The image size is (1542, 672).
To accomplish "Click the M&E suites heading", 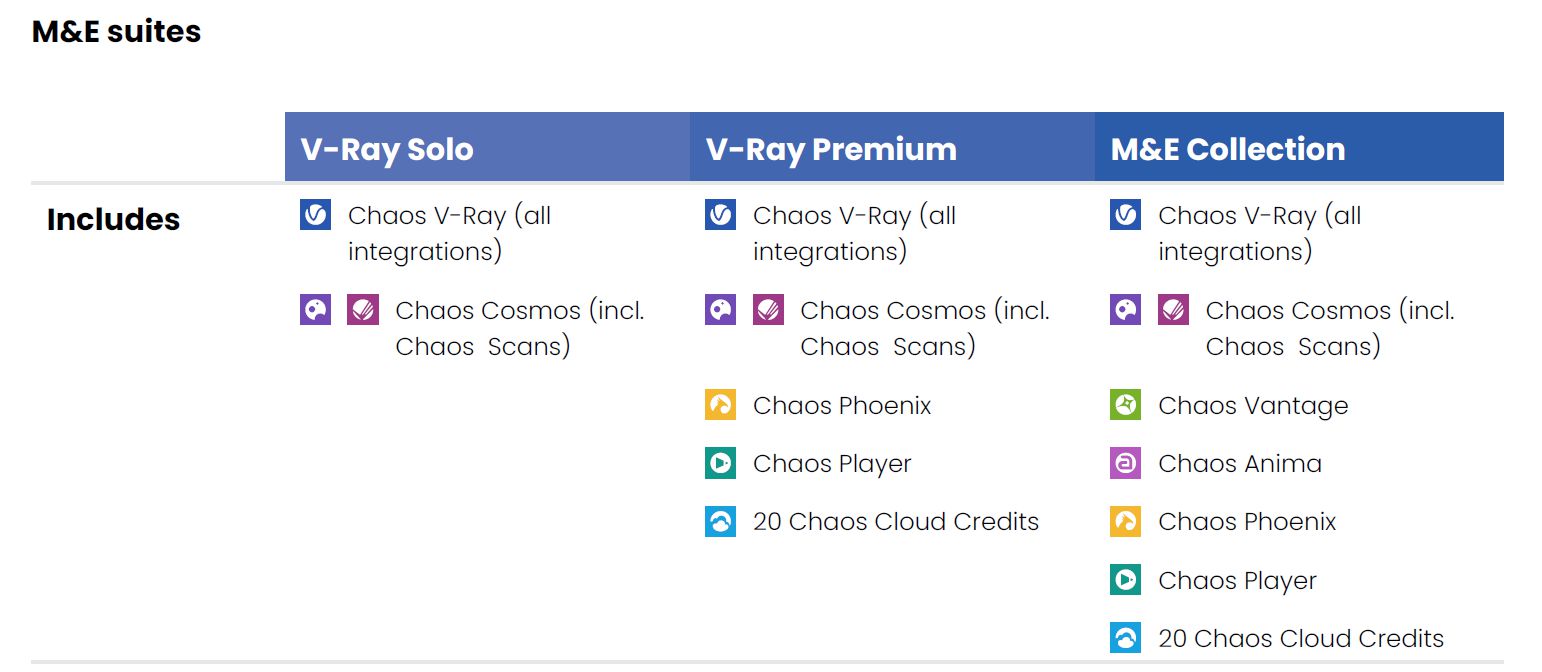I will pyautogui.click(x=116, y=32).
